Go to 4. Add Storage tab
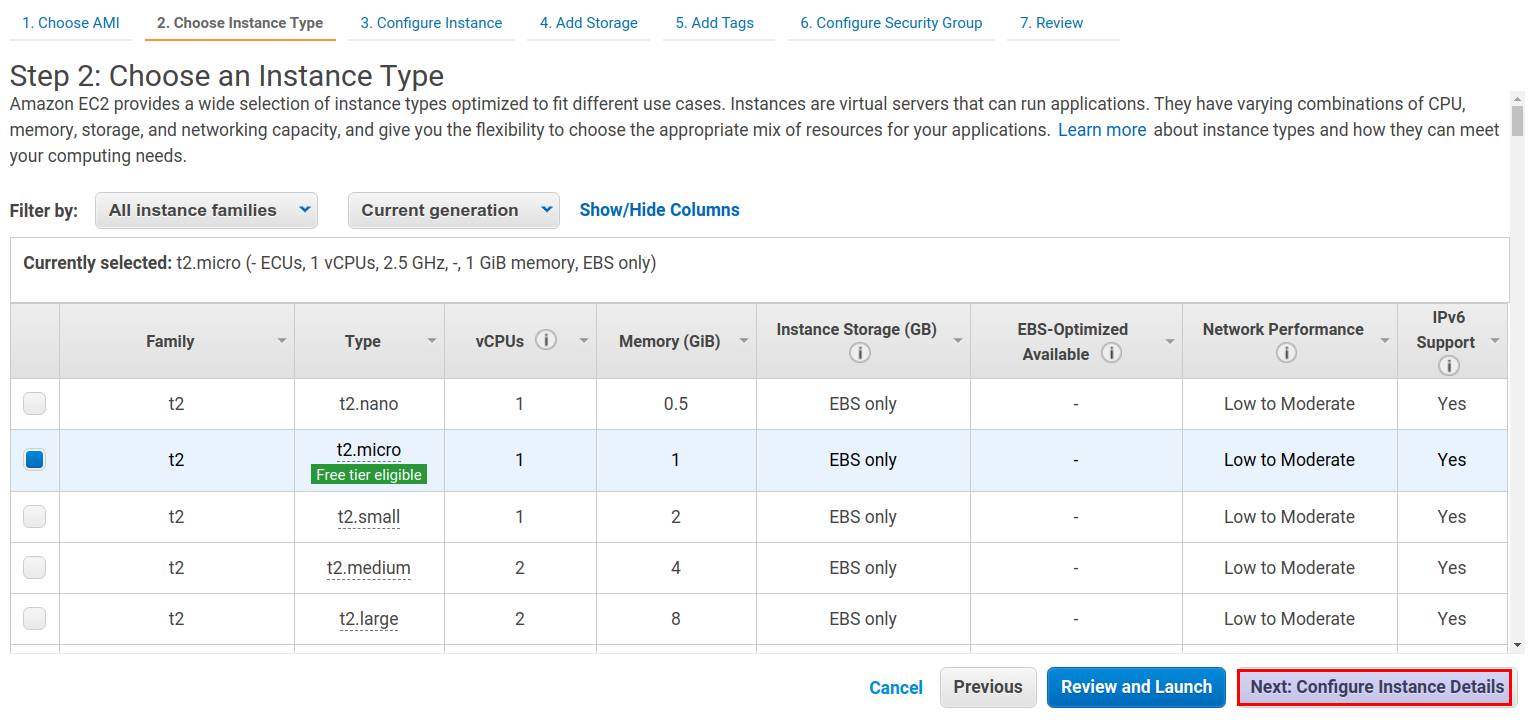The width and height of the screenshot is (1534, 723). [588, 22]
